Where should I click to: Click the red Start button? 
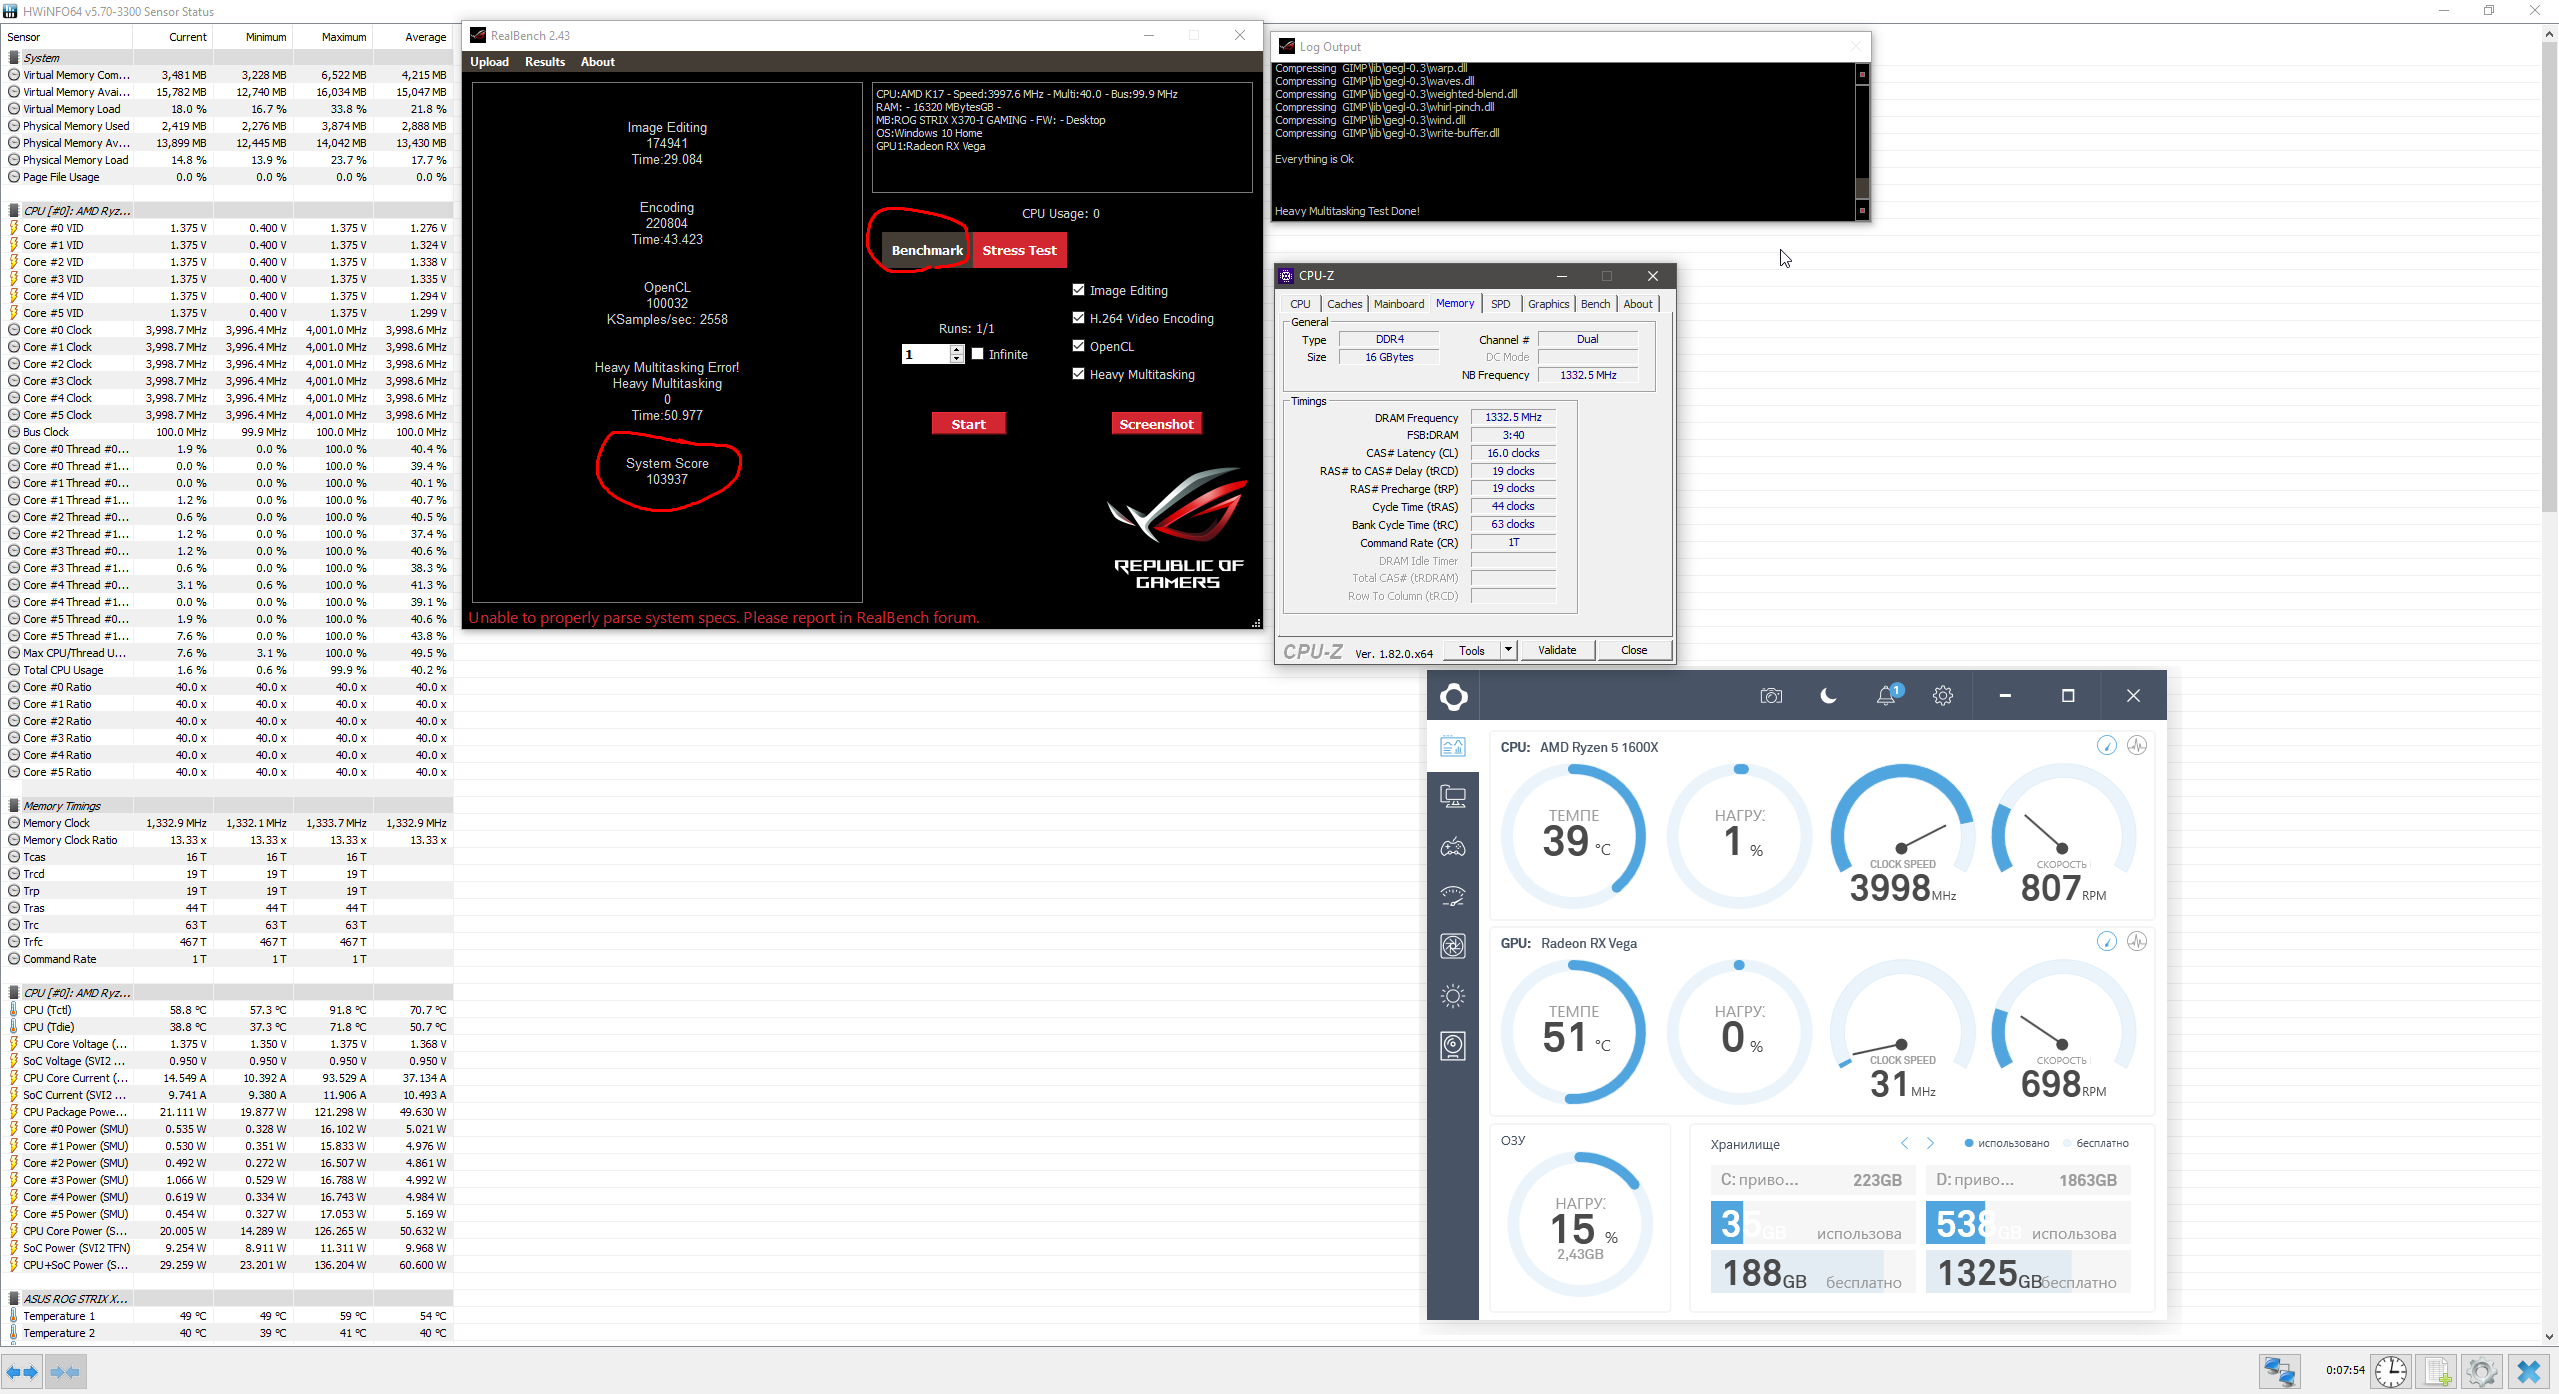[968, 424]
